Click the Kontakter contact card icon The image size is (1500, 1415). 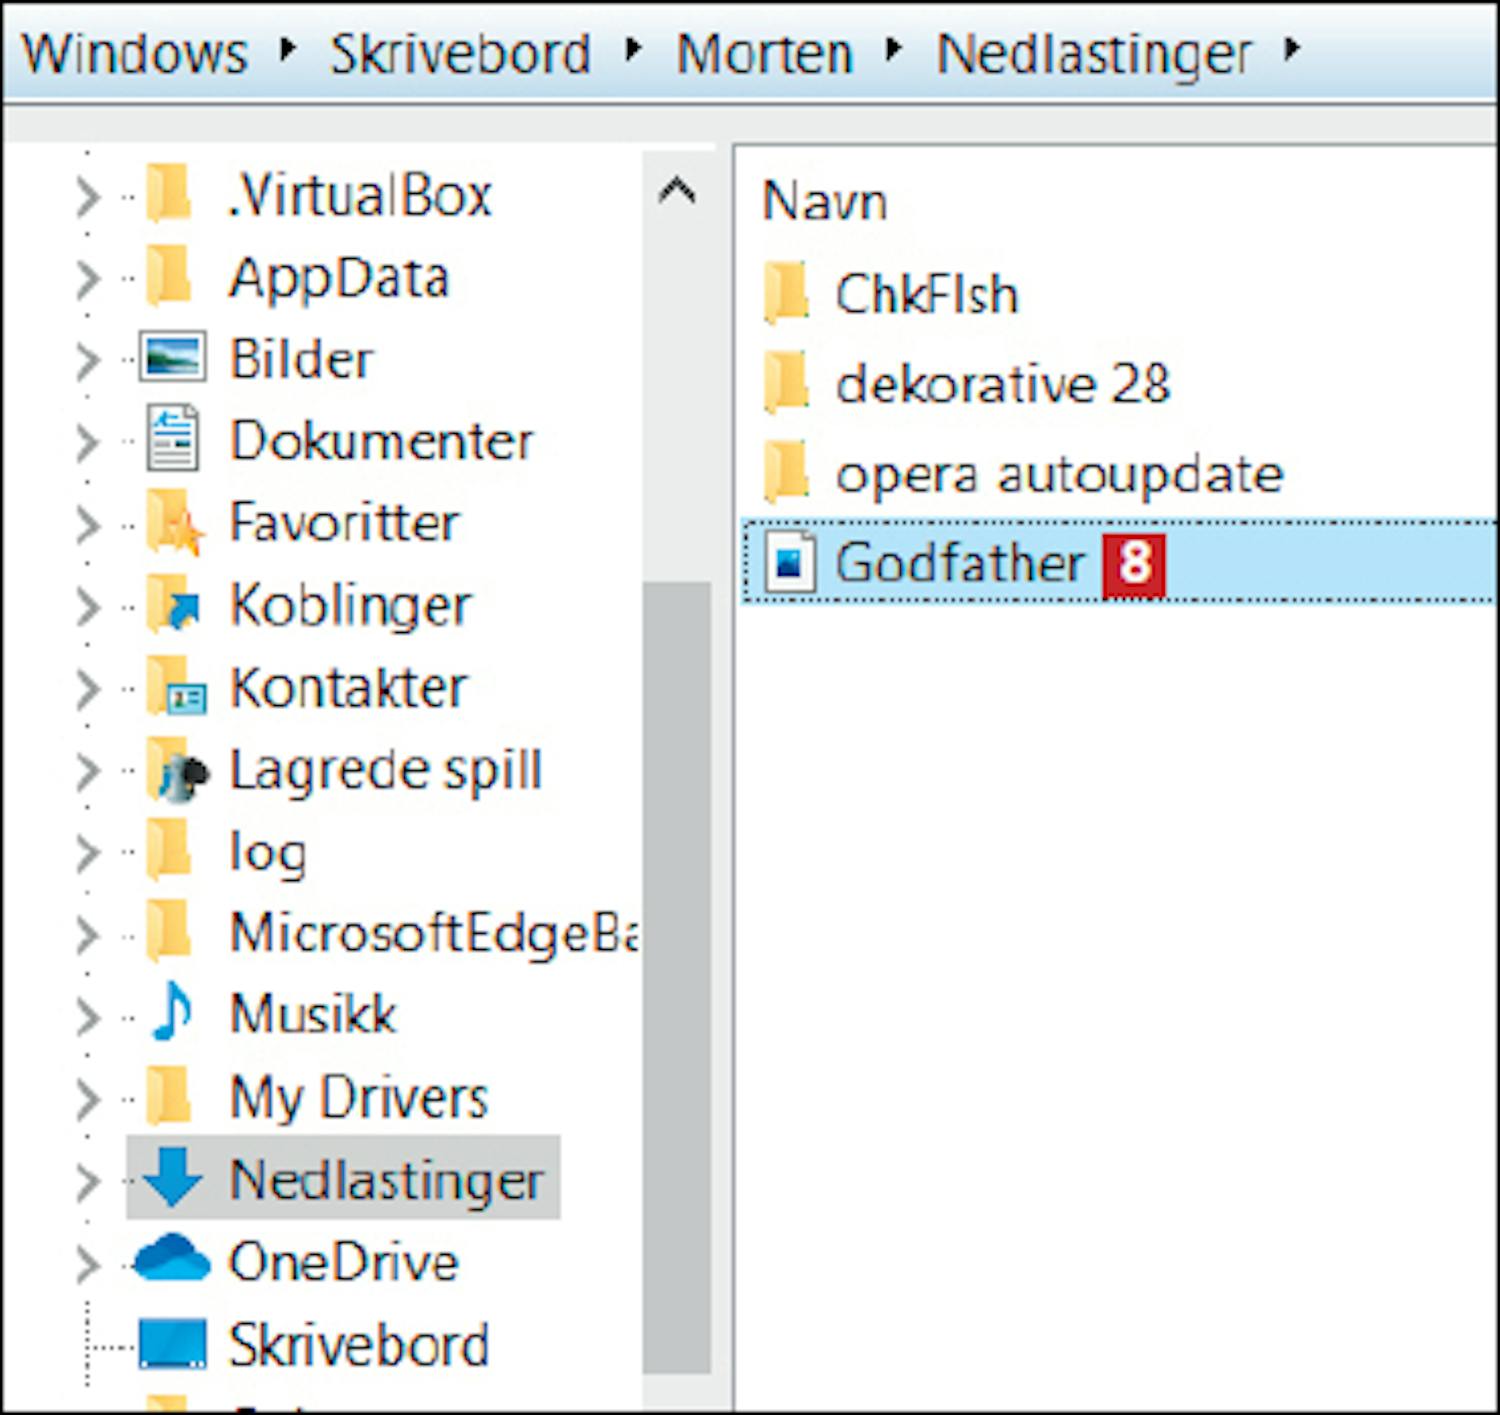[174, 688]
